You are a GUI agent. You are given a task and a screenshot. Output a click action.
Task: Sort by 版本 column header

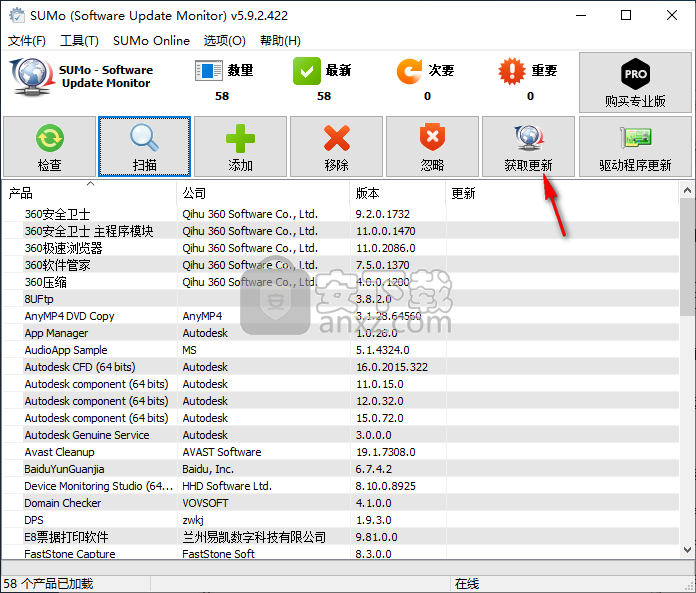click(397, 193)
